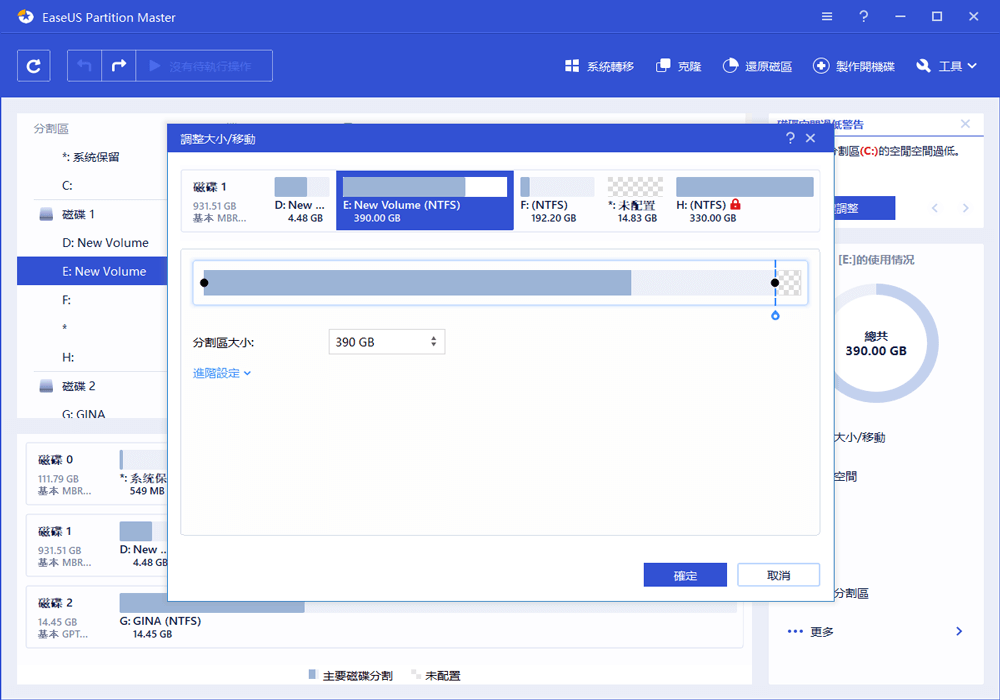Click the 確定 confirm button
The image size is (1000, 700).
685,575
